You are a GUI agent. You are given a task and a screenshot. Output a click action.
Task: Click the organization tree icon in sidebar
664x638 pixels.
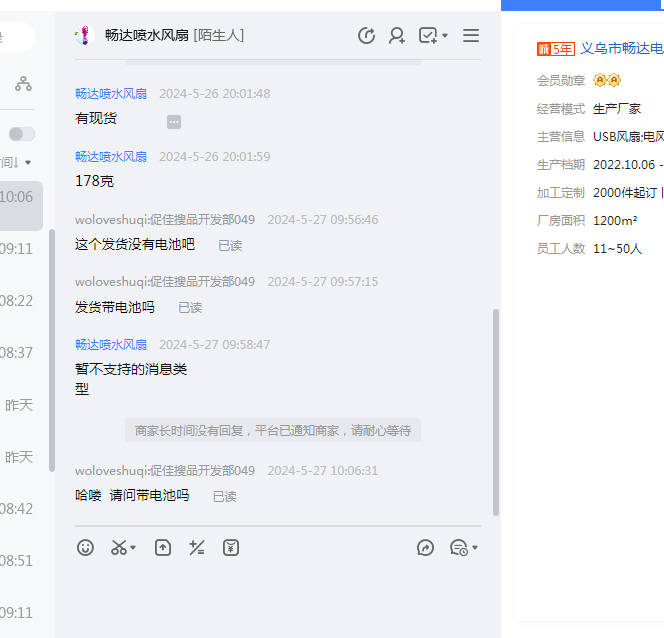point(23,84)
